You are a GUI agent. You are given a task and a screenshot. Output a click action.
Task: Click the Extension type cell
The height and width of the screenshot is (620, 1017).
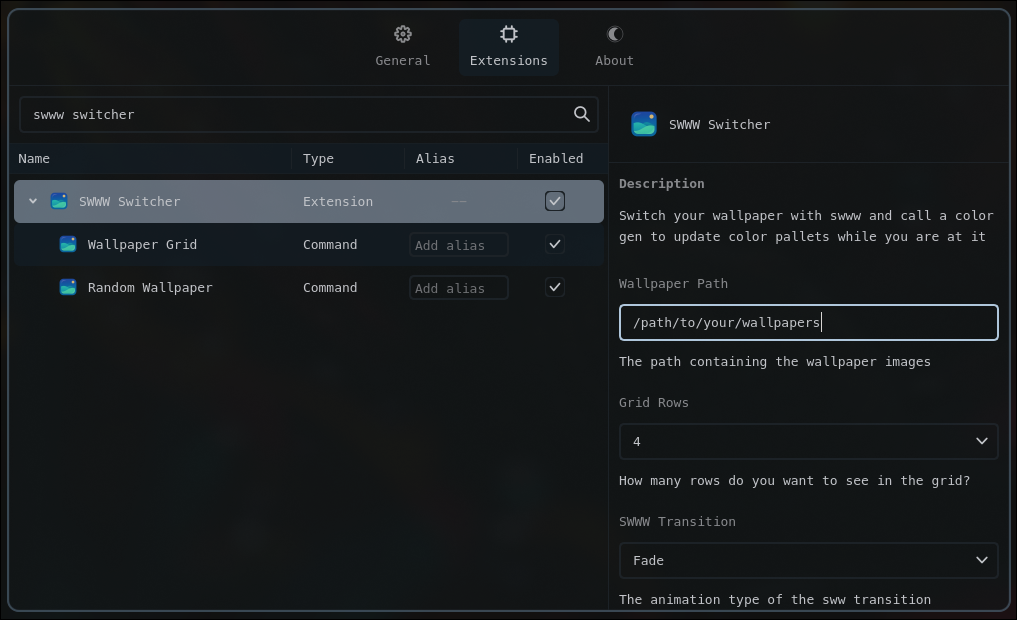point(338,201)
